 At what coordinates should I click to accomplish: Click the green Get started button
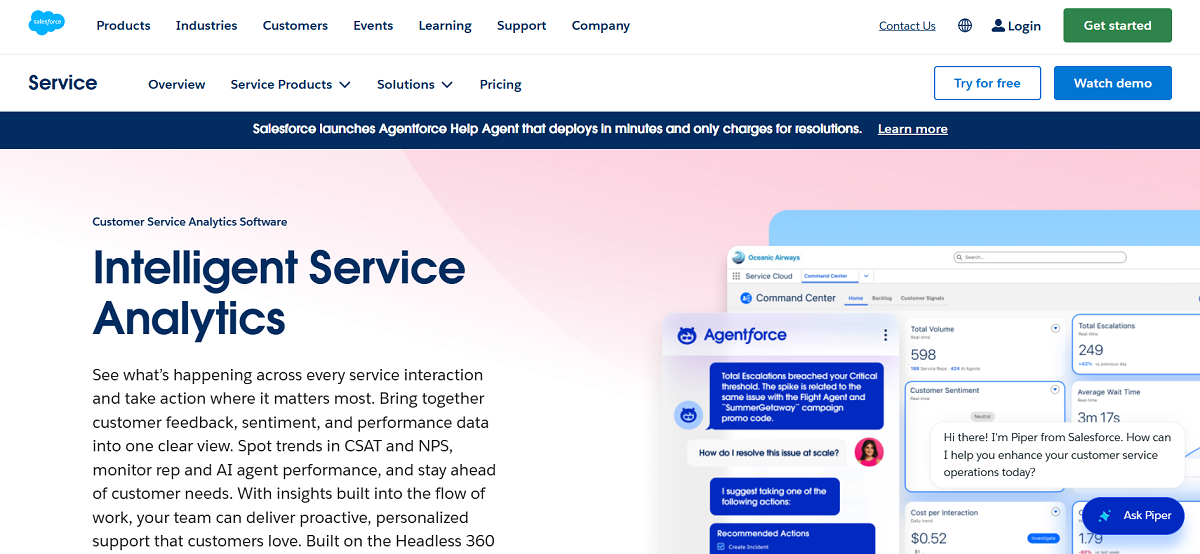pyautogui.click(x=1117, y=26)
